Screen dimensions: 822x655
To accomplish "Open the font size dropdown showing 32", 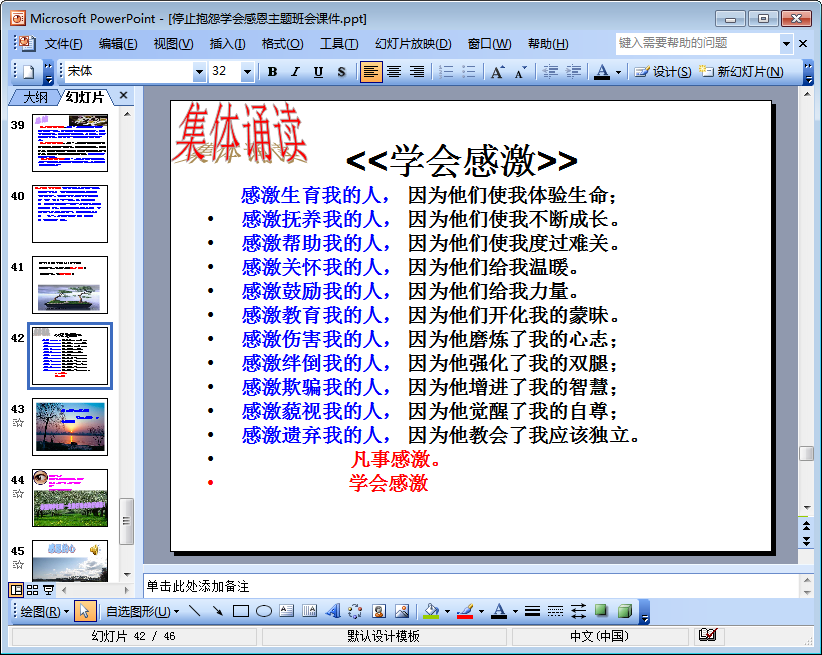I will tap(247, 72).
